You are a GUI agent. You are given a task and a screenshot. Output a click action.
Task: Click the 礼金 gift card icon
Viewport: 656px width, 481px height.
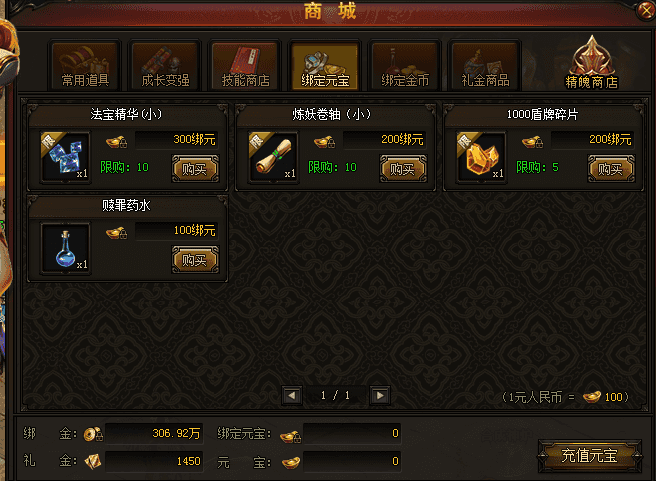[x=93, y=461]
